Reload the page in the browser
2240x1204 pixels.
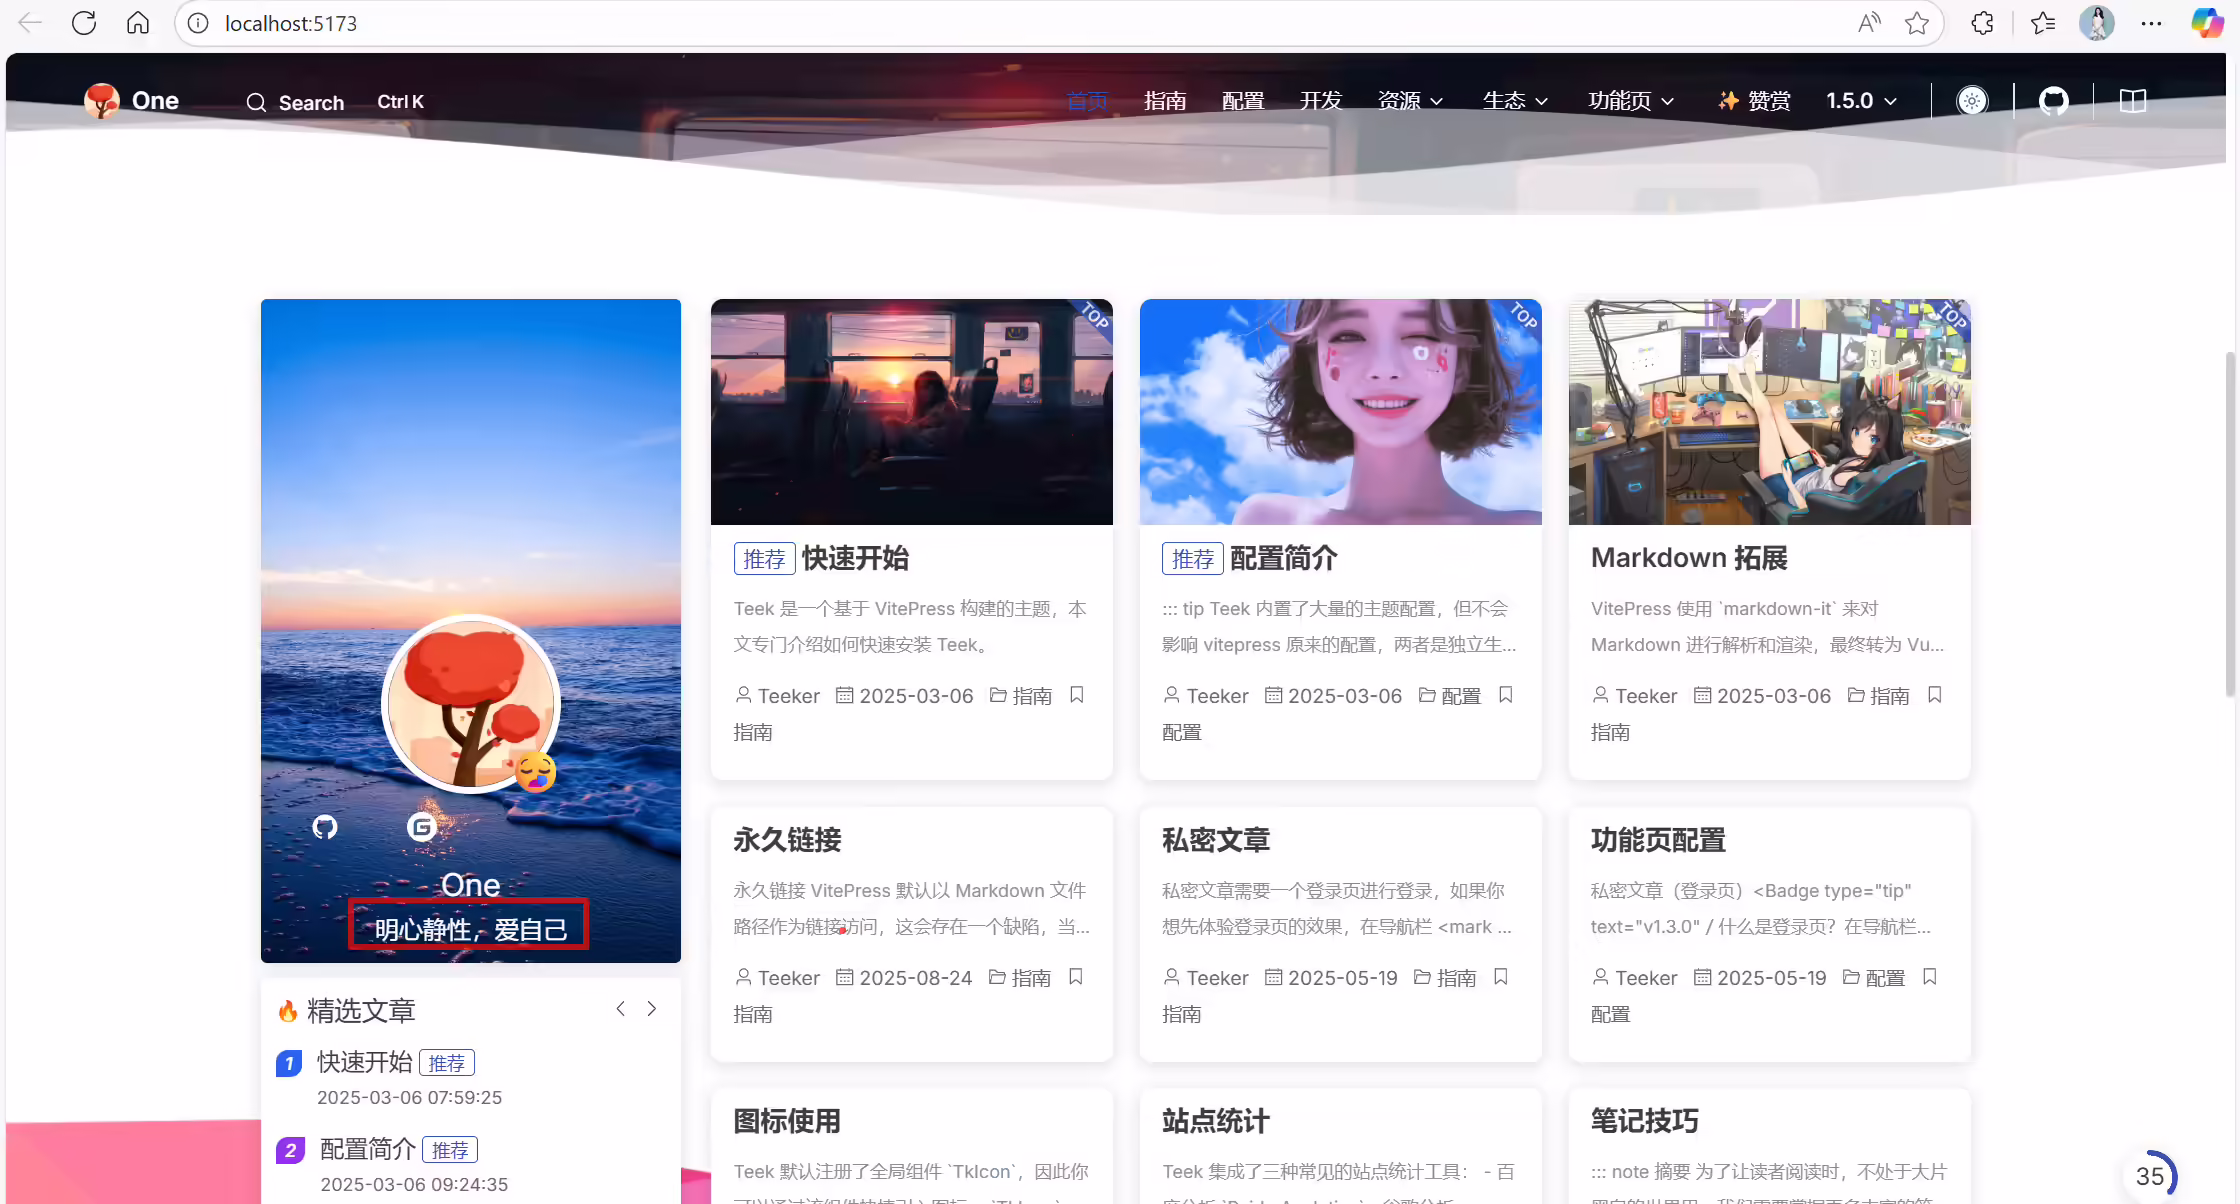84,23
